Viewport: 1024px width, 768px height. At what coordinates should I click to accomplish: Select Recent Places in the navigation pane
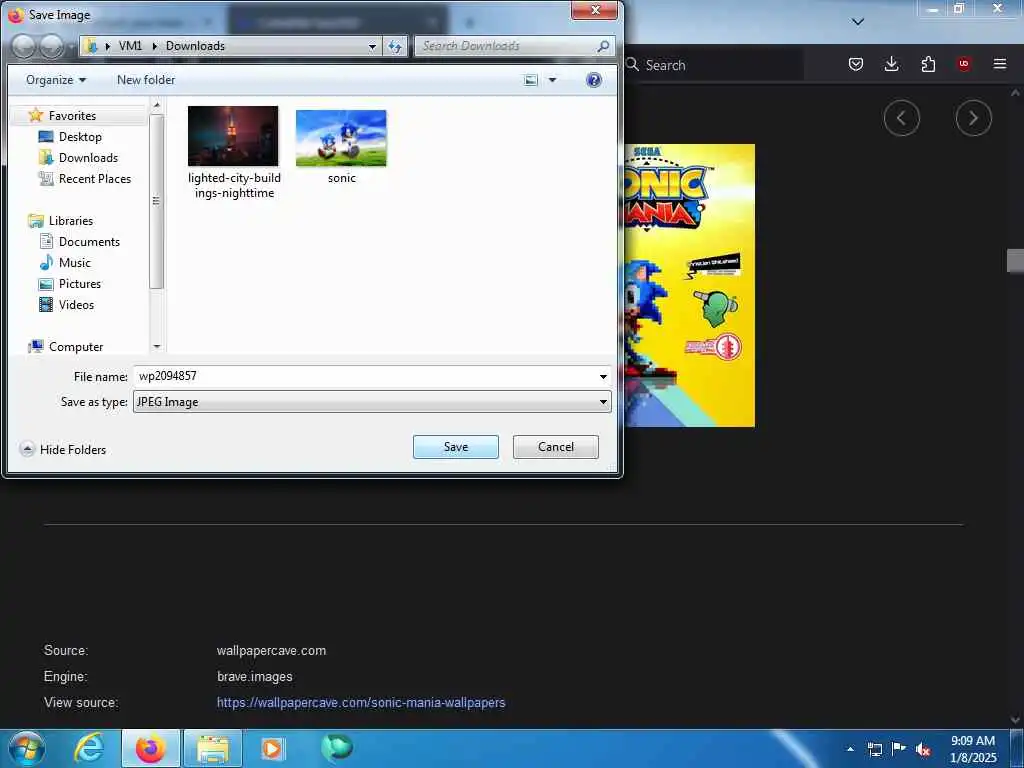point(95,178)
